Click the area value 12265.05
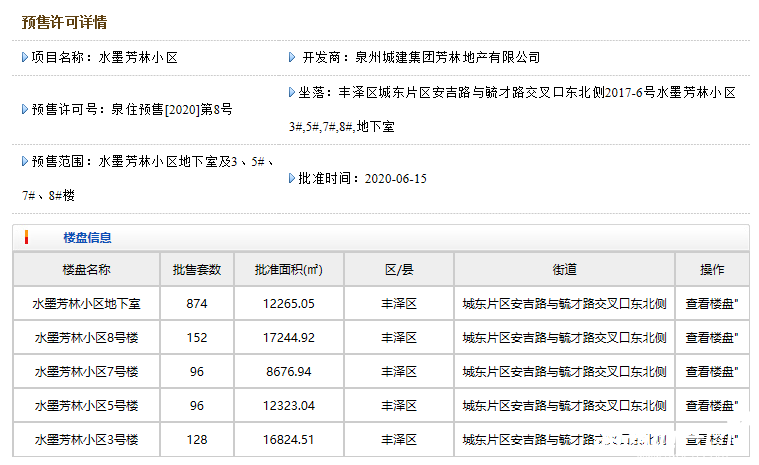 click(x=288, y=304)
